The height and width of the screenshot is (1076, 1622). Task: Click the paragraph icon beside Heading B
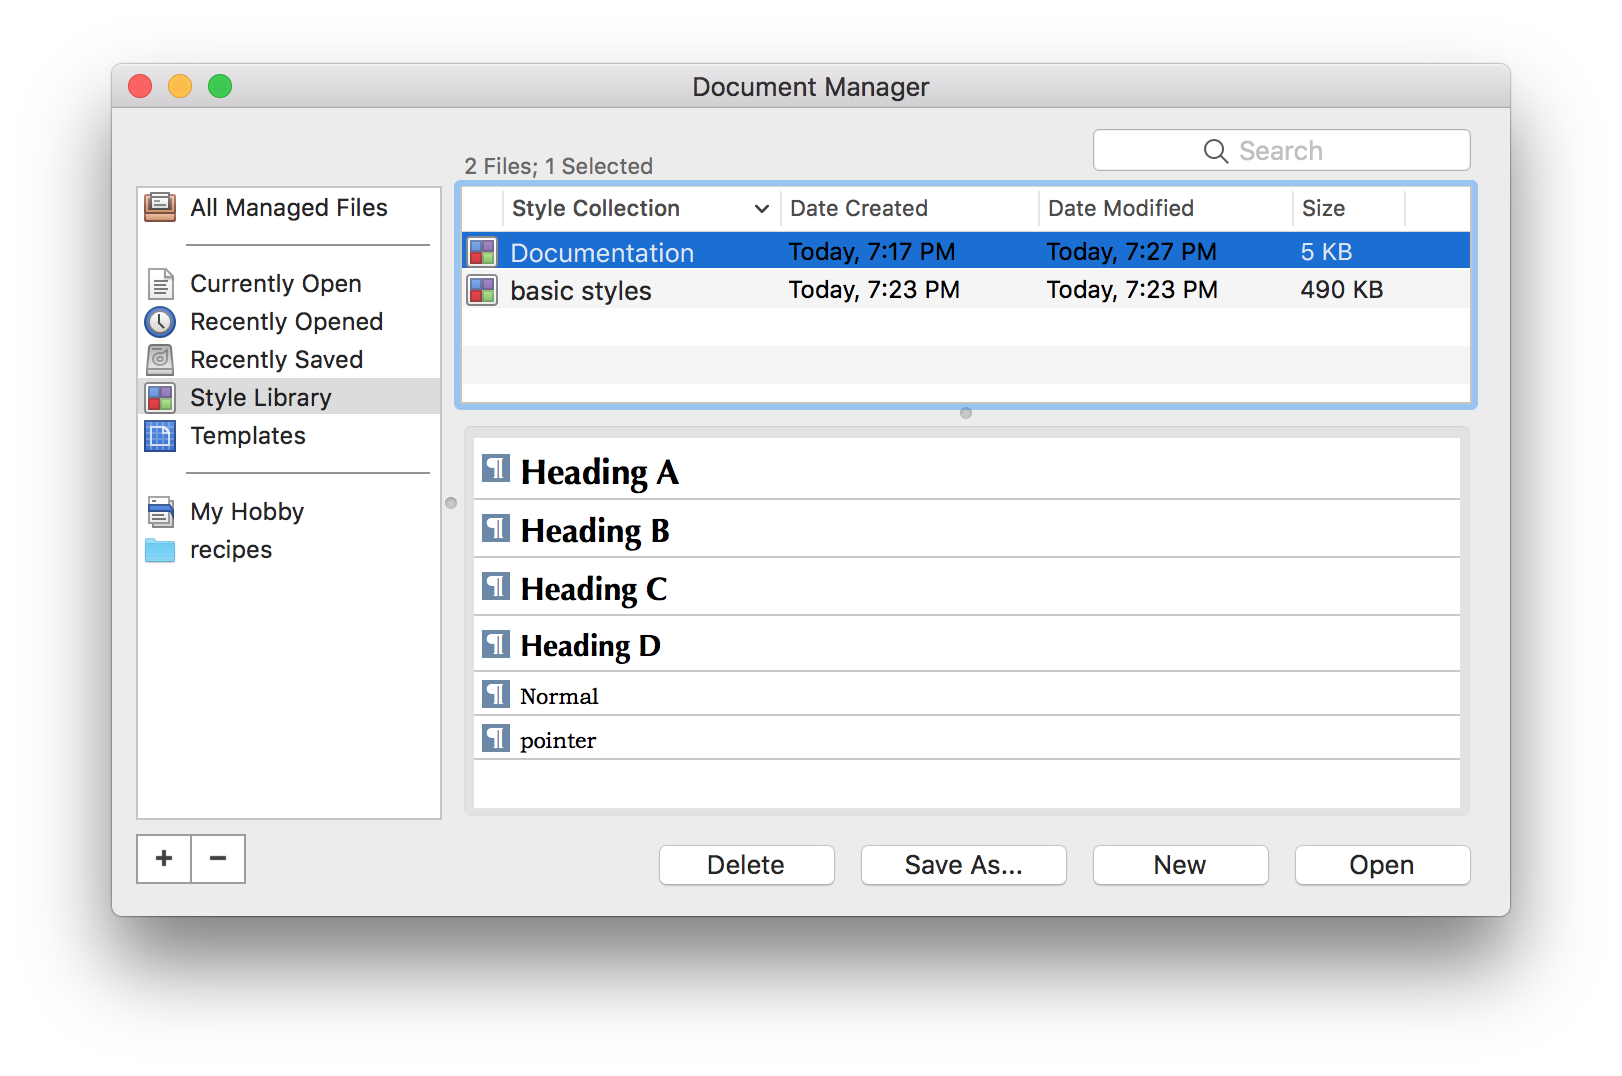pos(496,527)
